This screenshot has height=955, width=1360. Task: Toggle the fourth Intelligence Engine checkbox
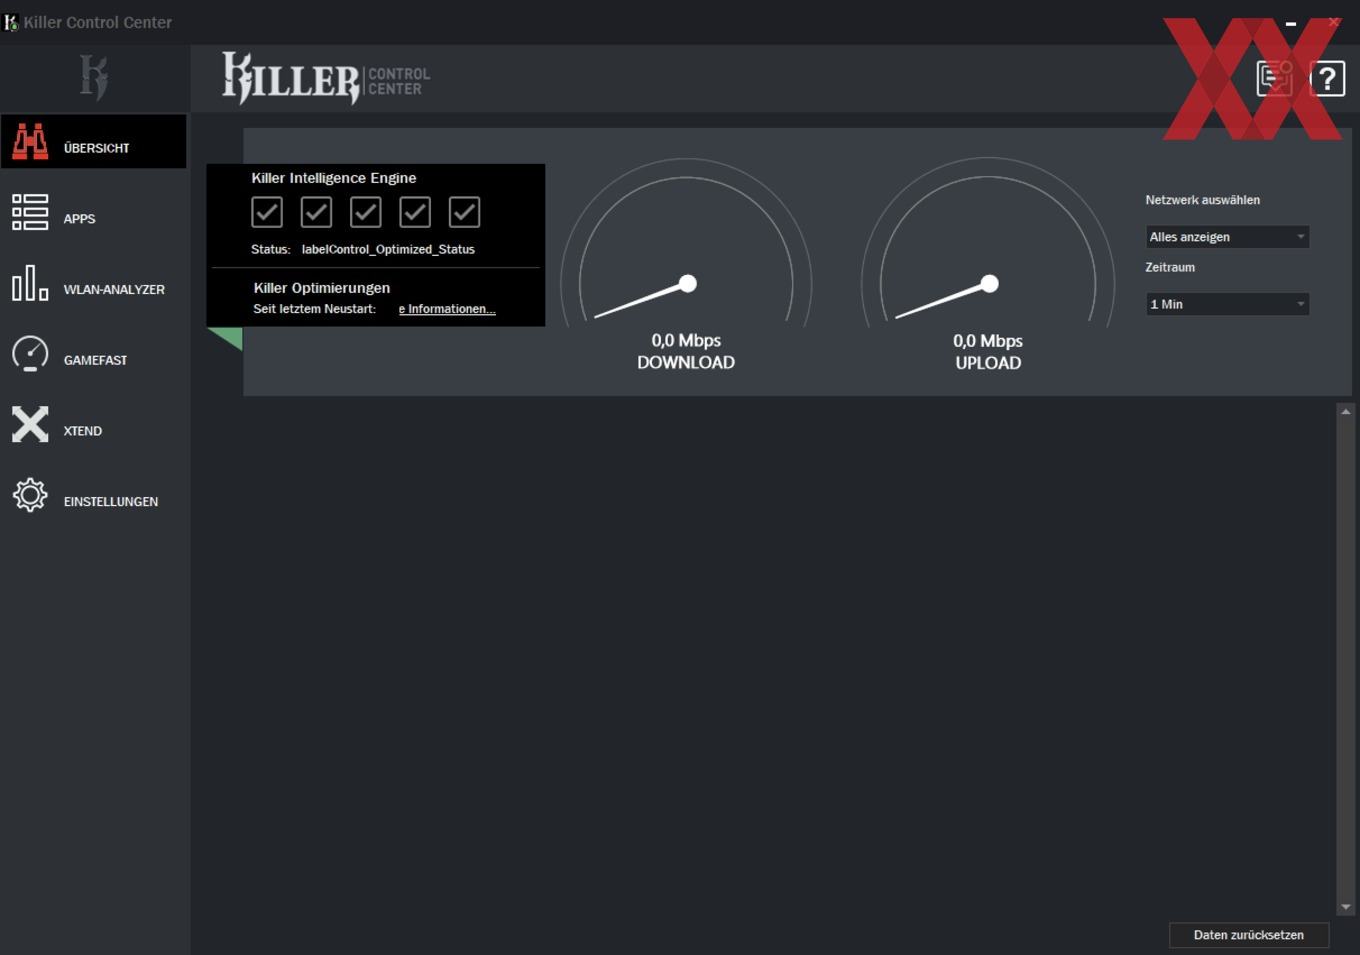point(415,212)
